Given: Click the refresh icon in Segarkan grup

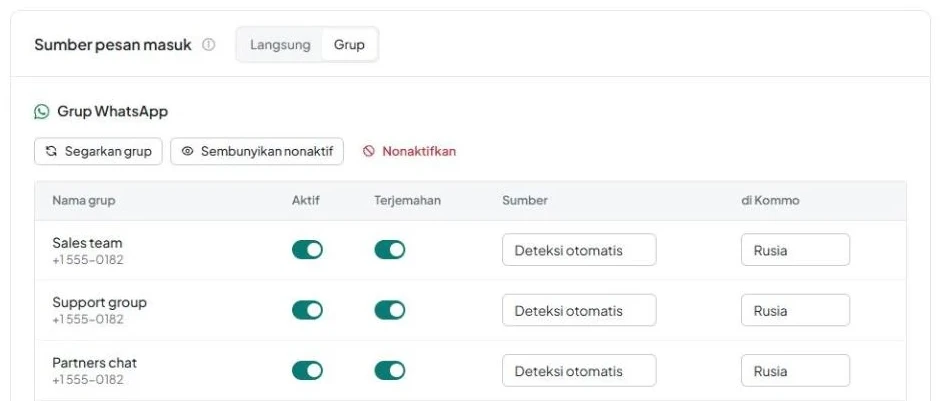Looking at the screenshot, I should tap(51, 151).
